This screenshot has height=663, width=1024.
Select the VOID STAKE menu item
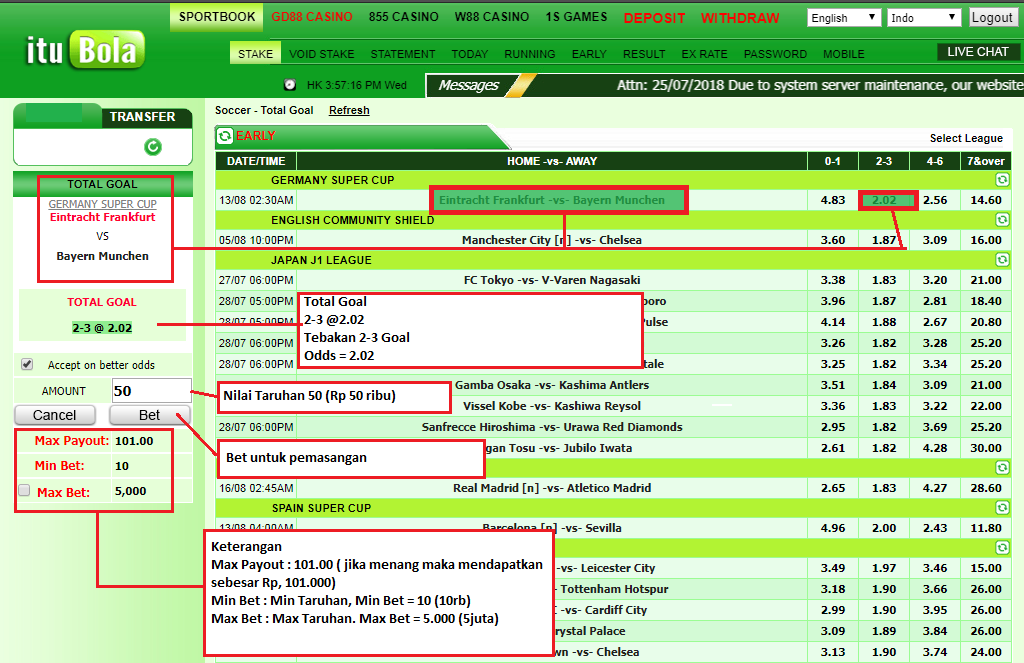(x=321, y=54)
